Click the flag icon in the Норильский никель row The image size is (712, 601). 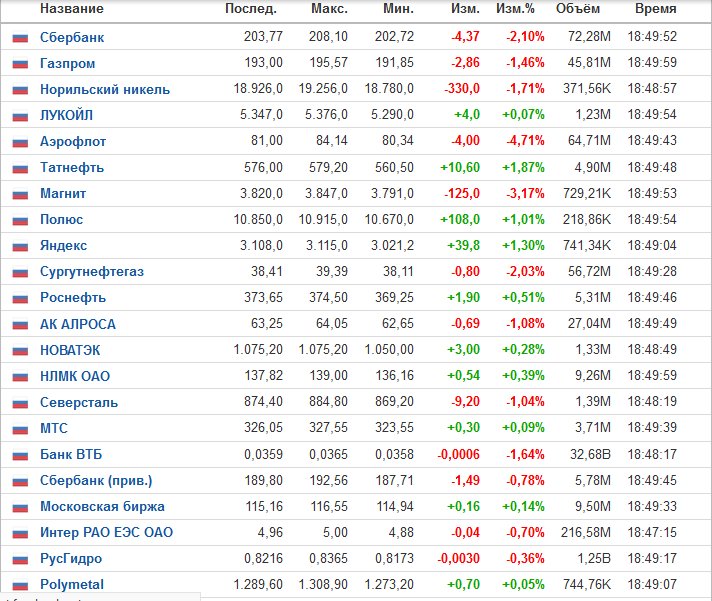coord(20,90)
